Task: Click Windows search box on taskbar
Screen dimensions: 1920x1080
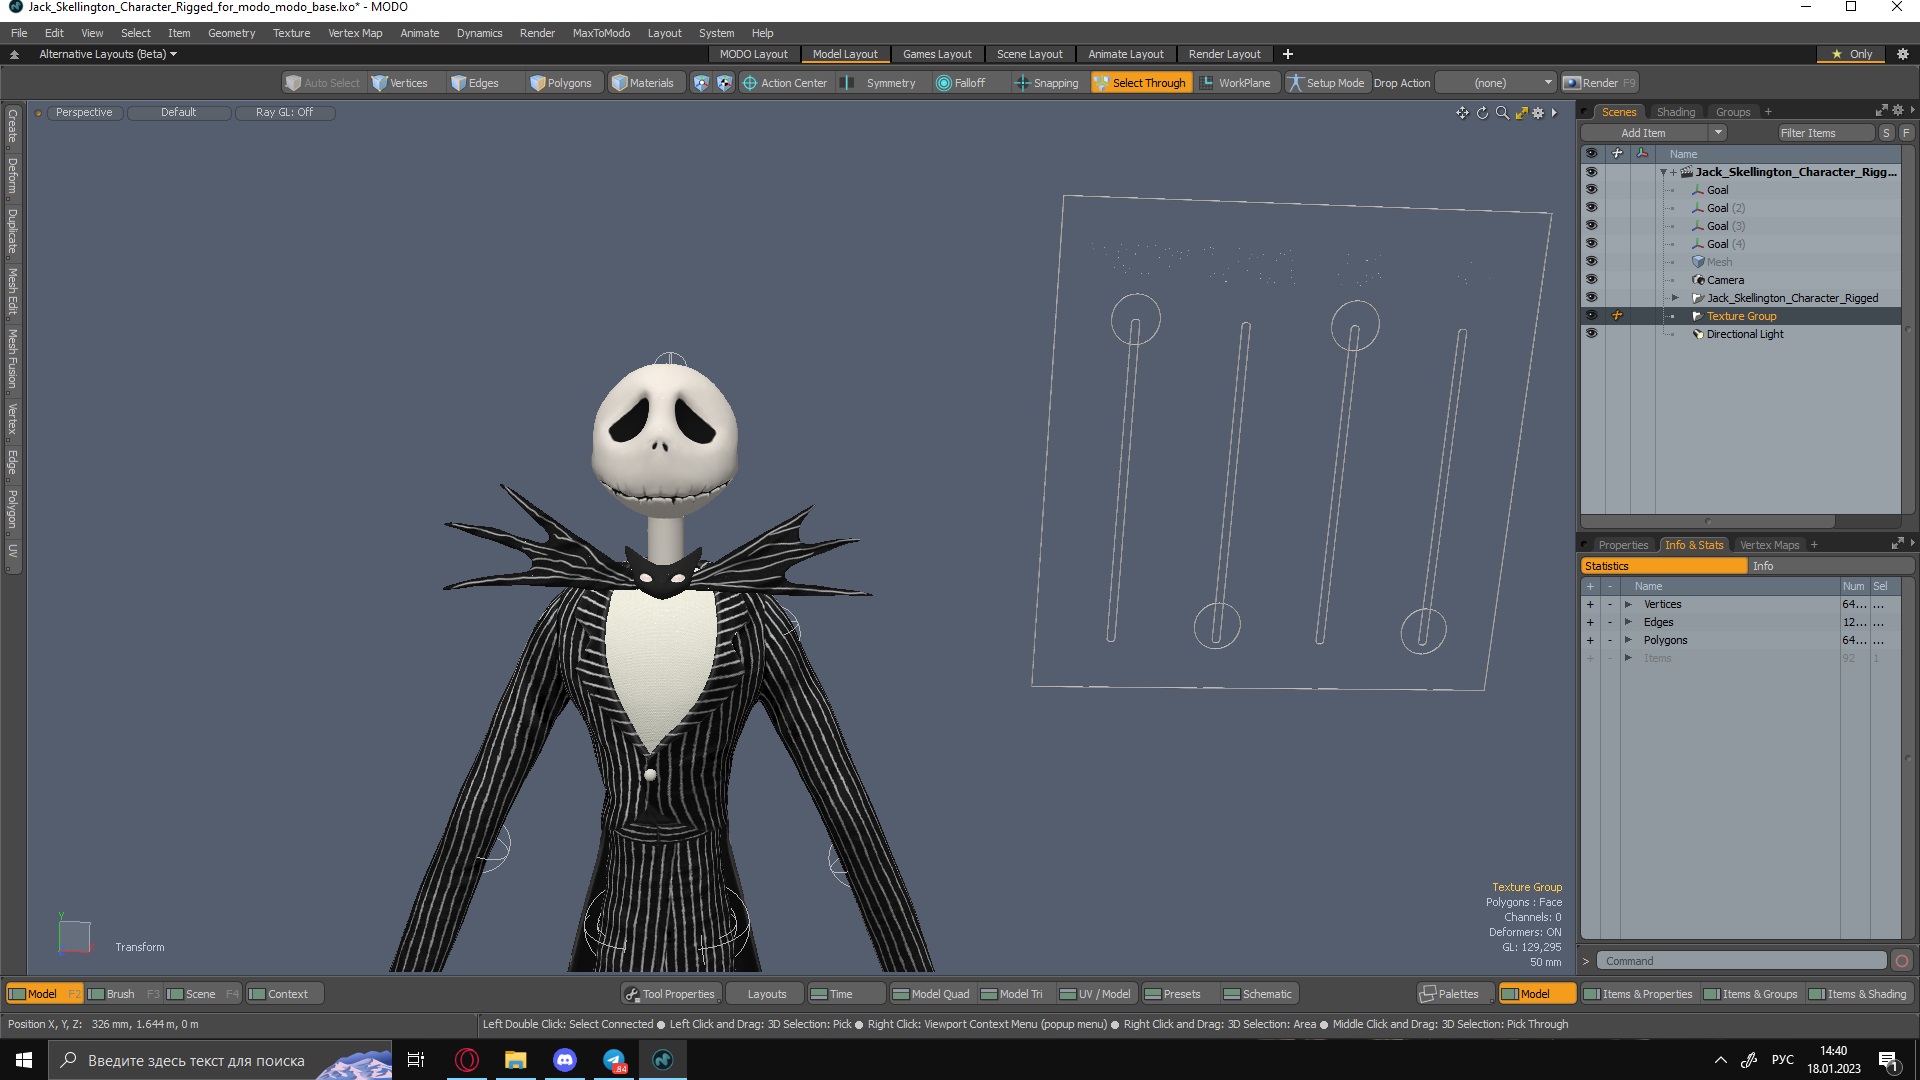Action: [220, 1060]
